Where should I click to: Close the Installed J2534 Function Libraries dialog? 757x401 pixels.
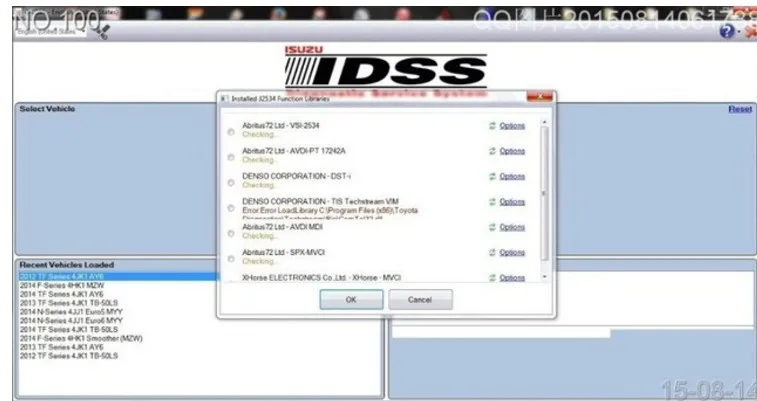[540, 97]
